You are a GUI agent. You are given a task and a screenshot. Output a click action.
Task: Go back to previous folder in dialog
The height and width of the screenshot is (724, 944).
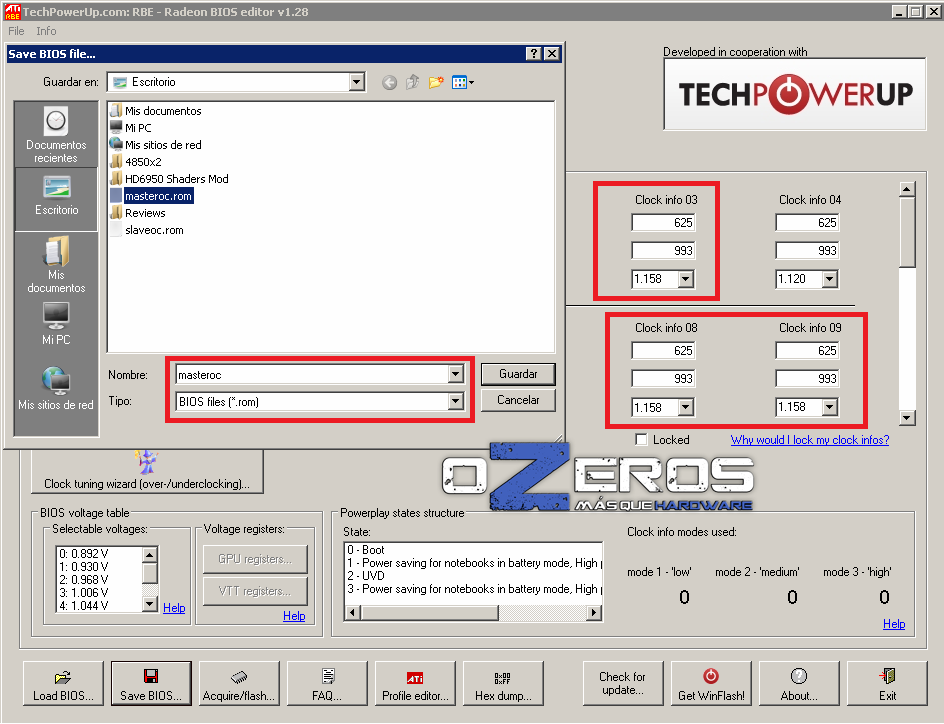(390, 82)
